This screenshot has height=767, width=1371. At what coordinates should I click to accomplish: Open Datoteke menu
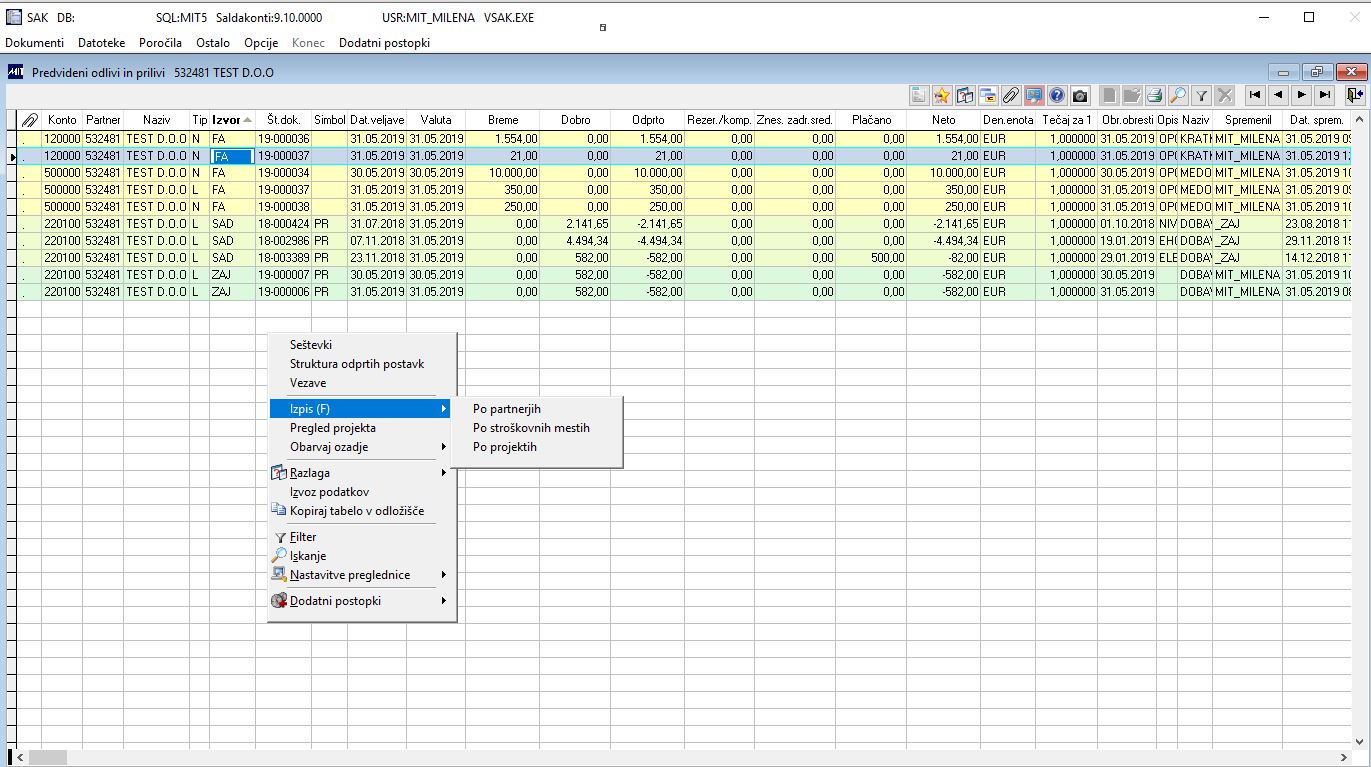tap(101, 43)
